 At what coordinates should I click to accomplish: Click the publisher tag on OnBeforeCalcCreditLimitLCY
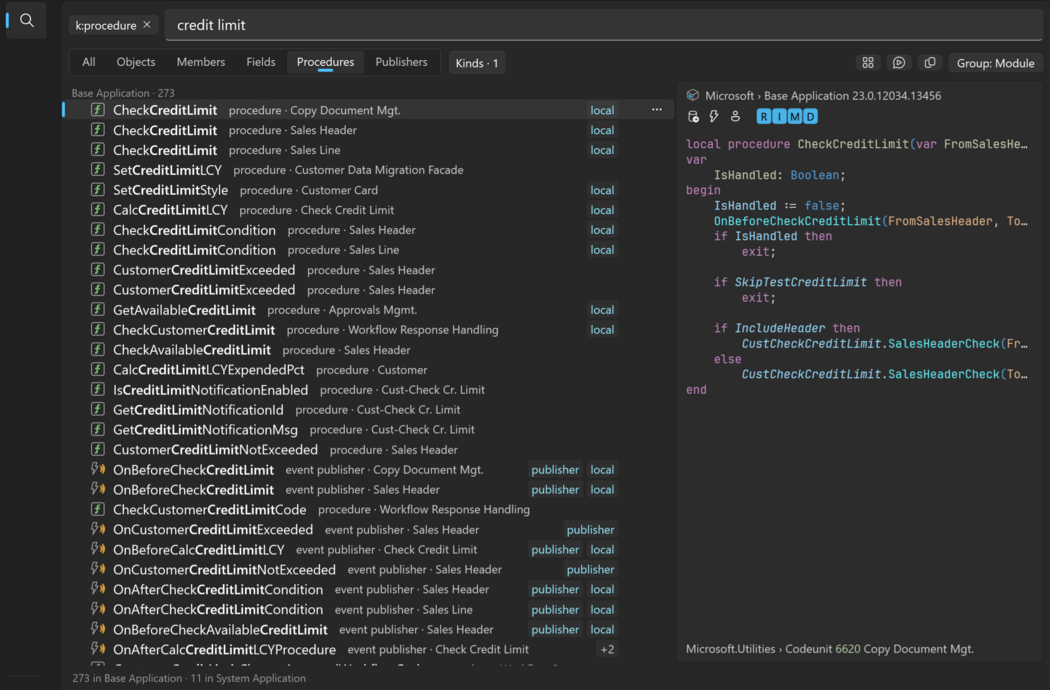click(x=554, y=549)
